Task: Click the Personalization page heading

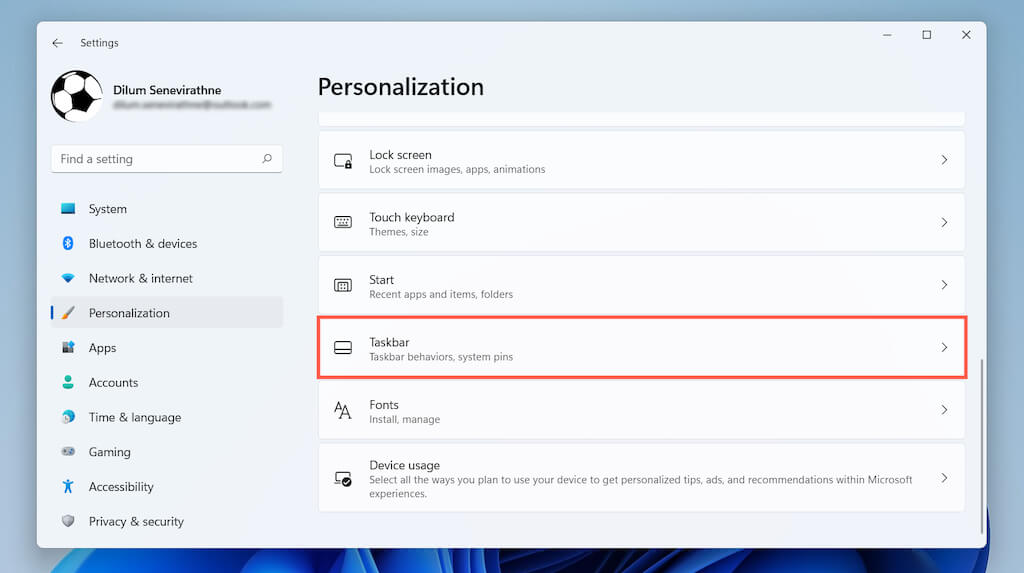Action: [x=400, y=87]
